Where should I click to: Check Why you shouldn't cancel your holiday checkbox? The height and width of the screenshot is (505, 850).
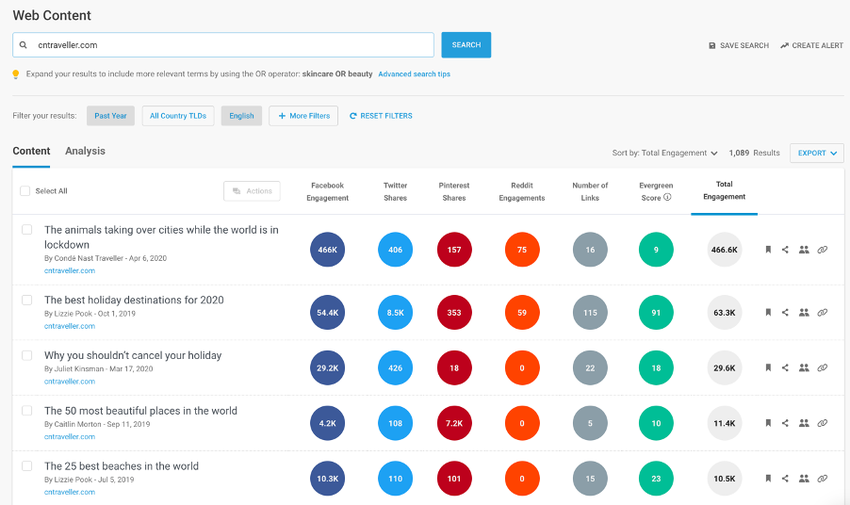[27, 355]
